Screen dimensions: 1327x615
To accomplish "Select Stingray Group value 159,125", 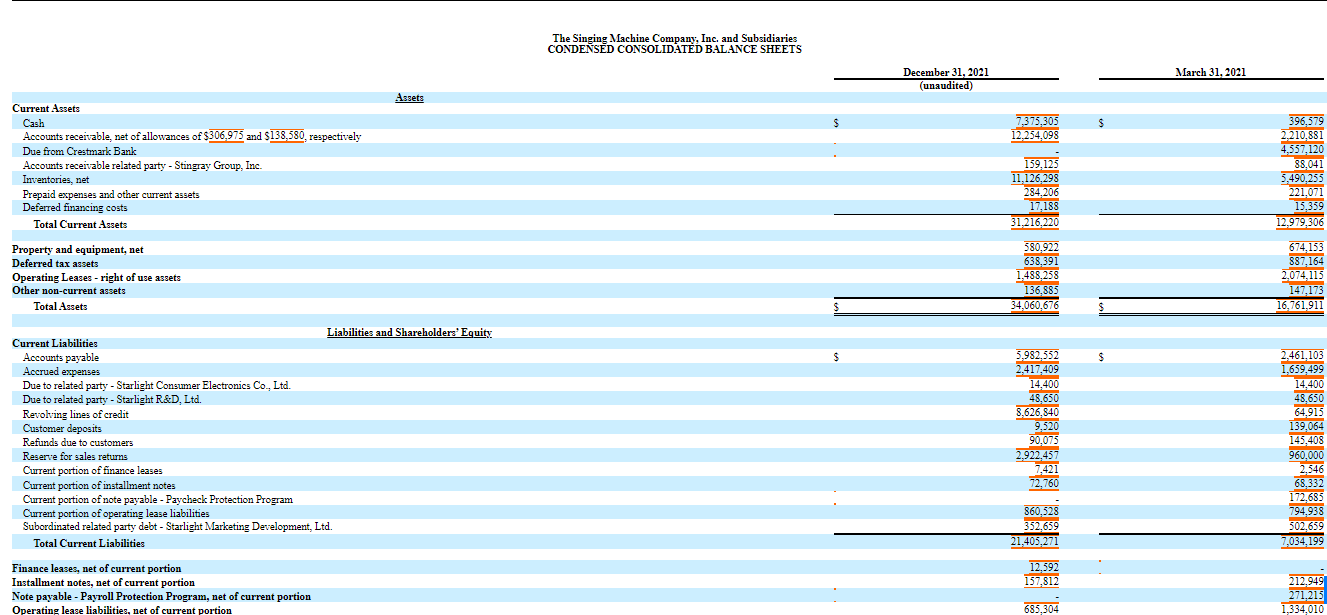I will pyautogui.click(x=1042, y=164).
